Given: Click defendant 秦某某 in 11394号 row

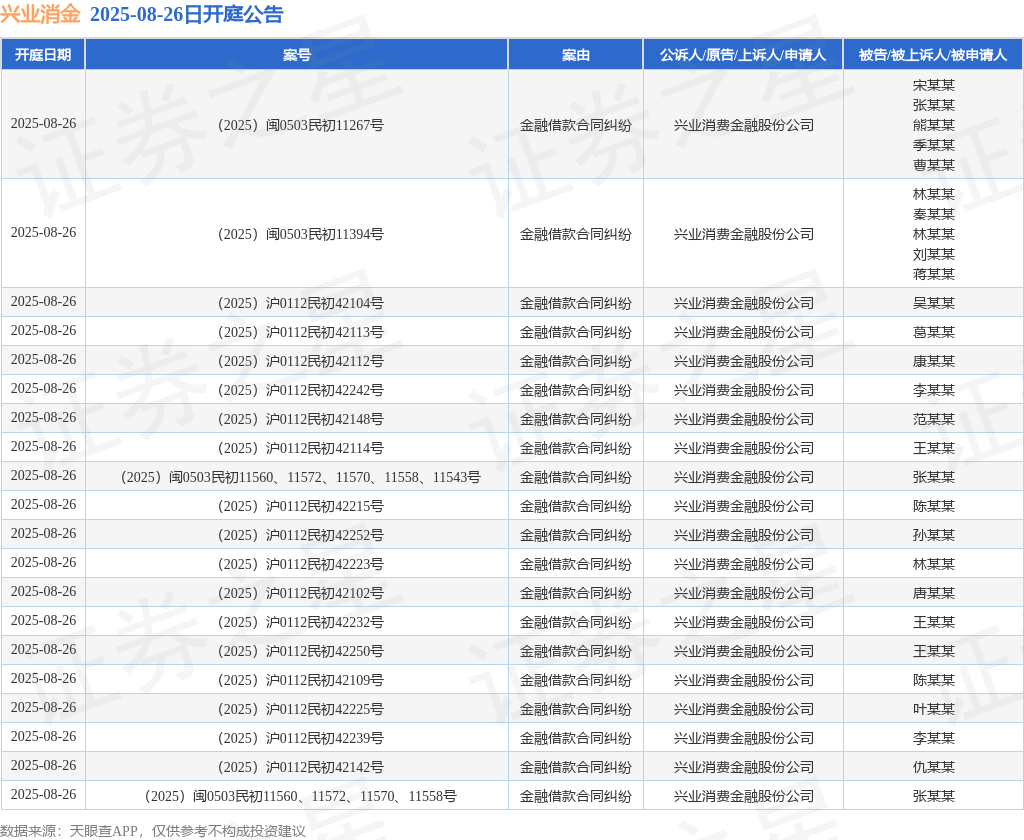Looking at the screenshot, I should tap(933, 214).
